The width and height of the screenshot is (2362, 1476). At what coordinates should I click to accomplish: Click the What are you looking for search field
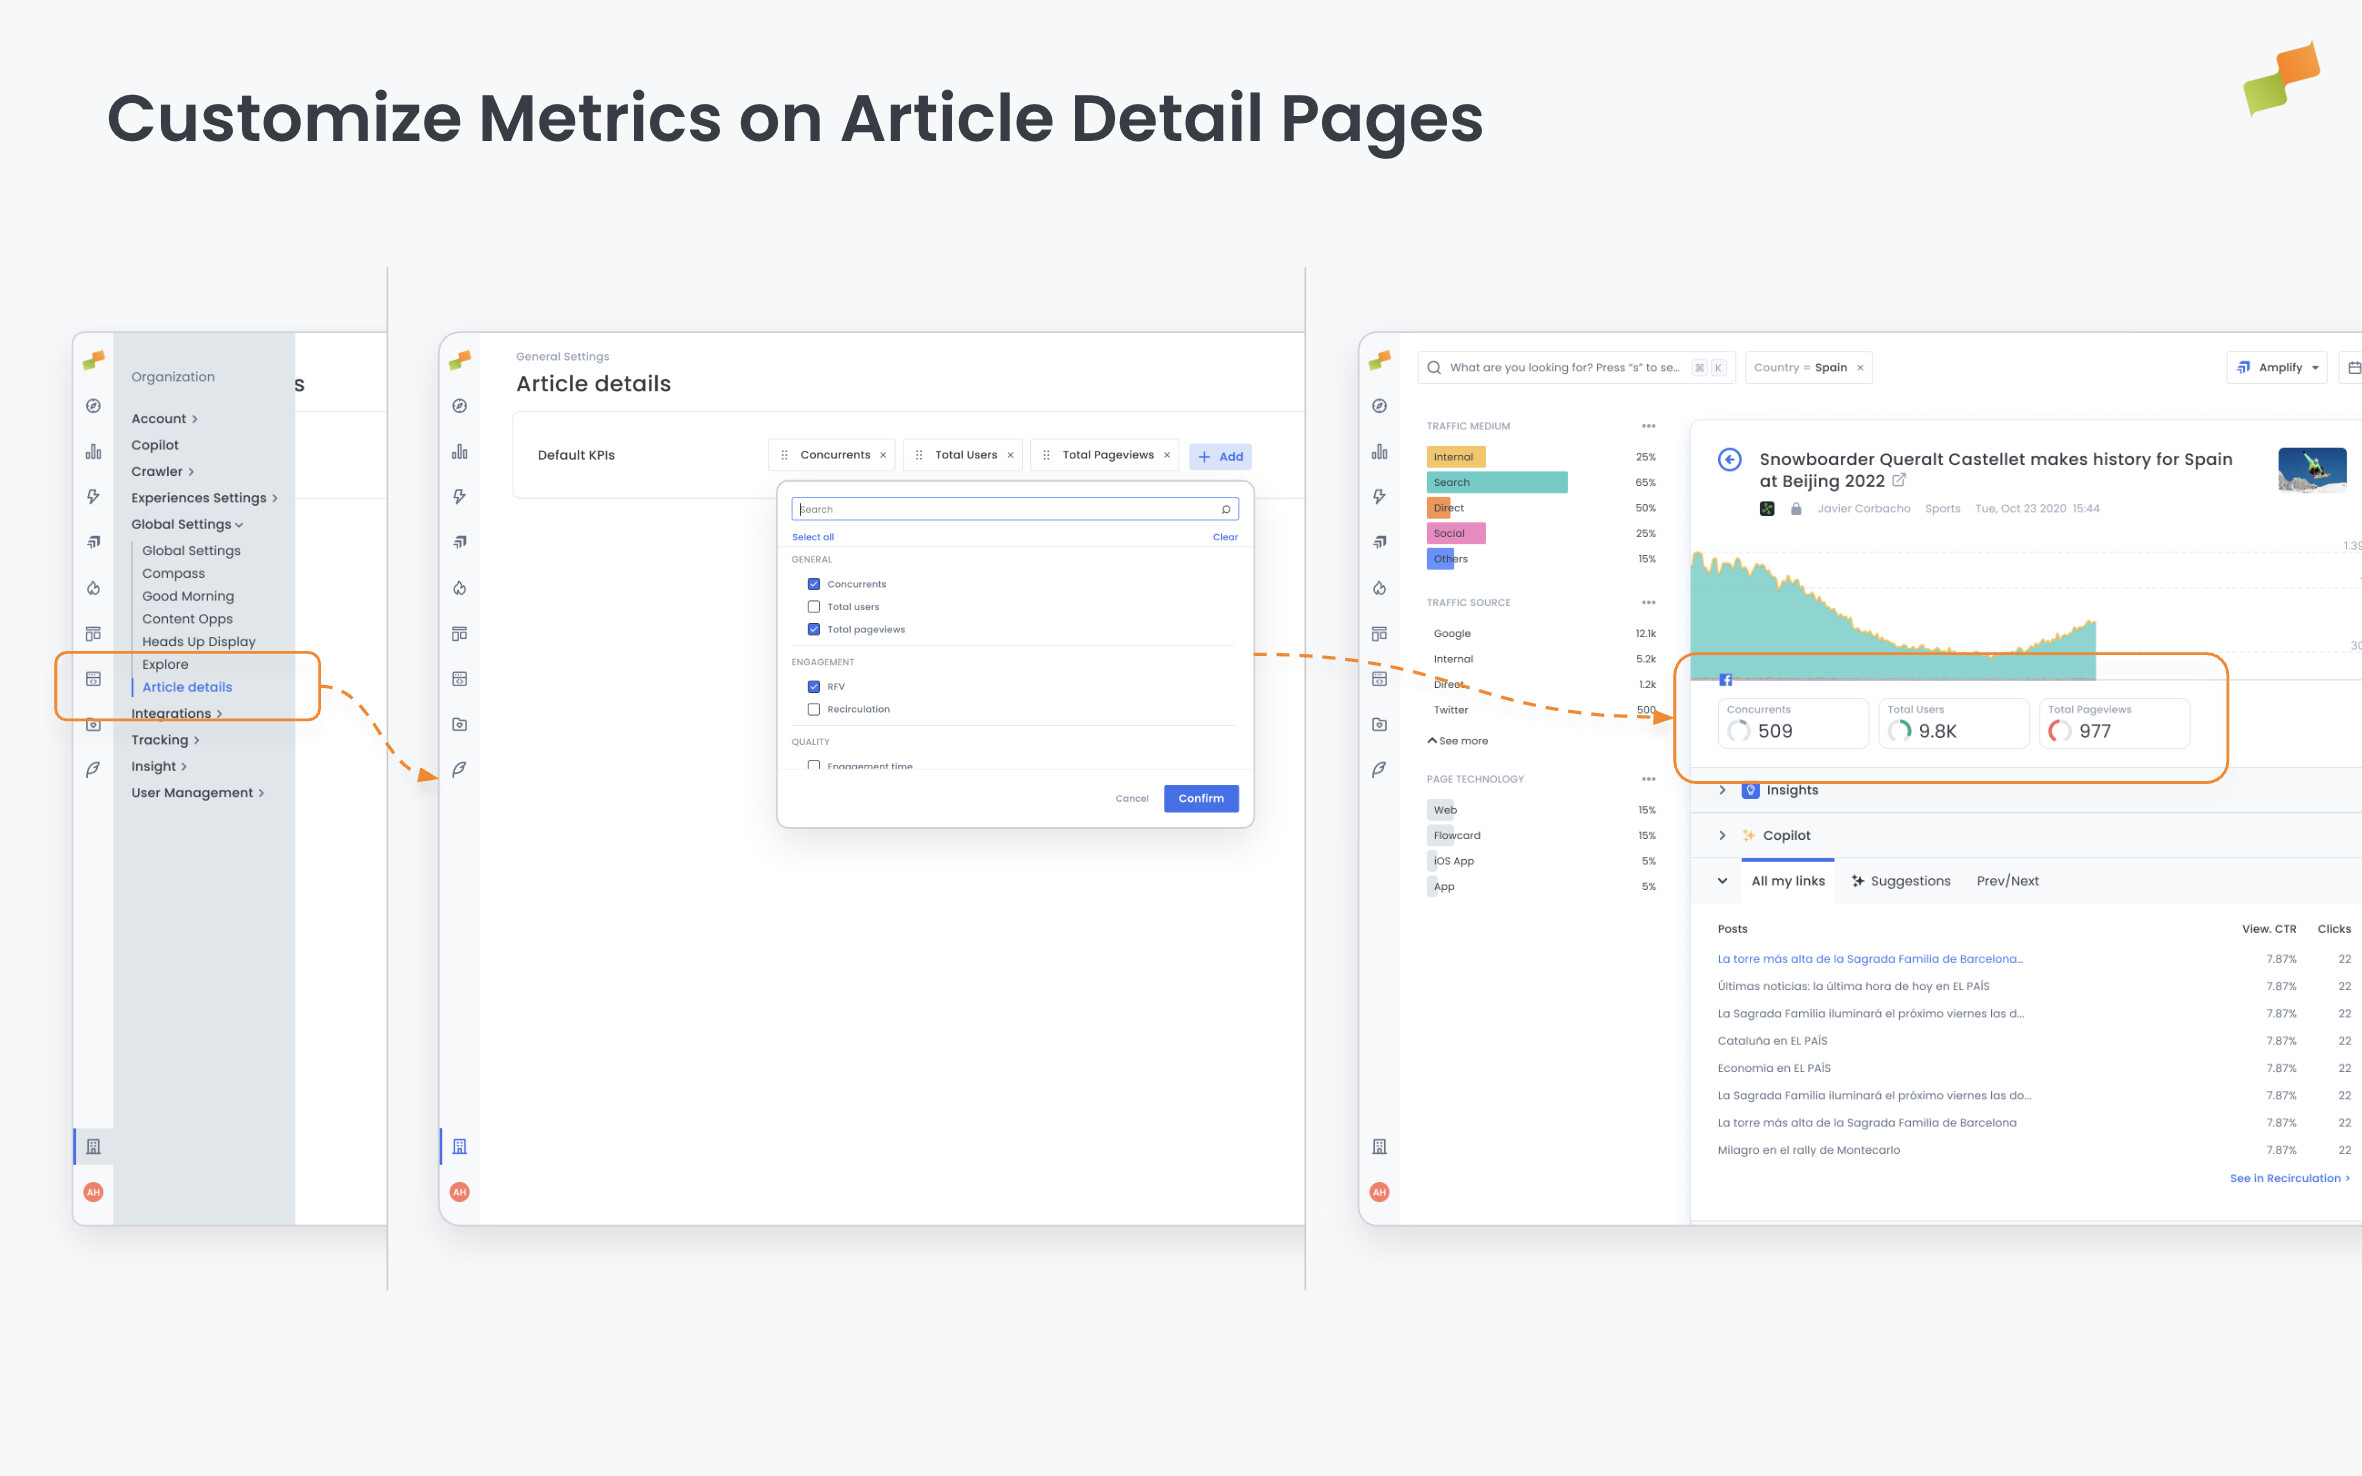1560,367
